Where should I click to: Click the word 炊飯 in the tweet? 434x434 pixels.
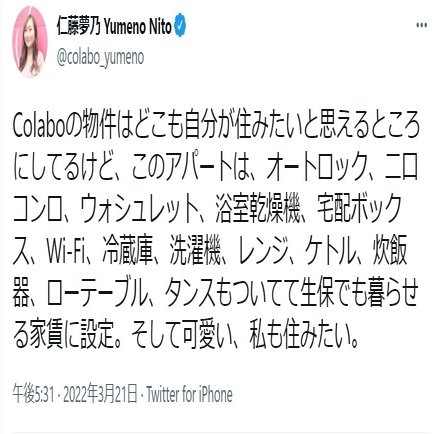point(389,251)
